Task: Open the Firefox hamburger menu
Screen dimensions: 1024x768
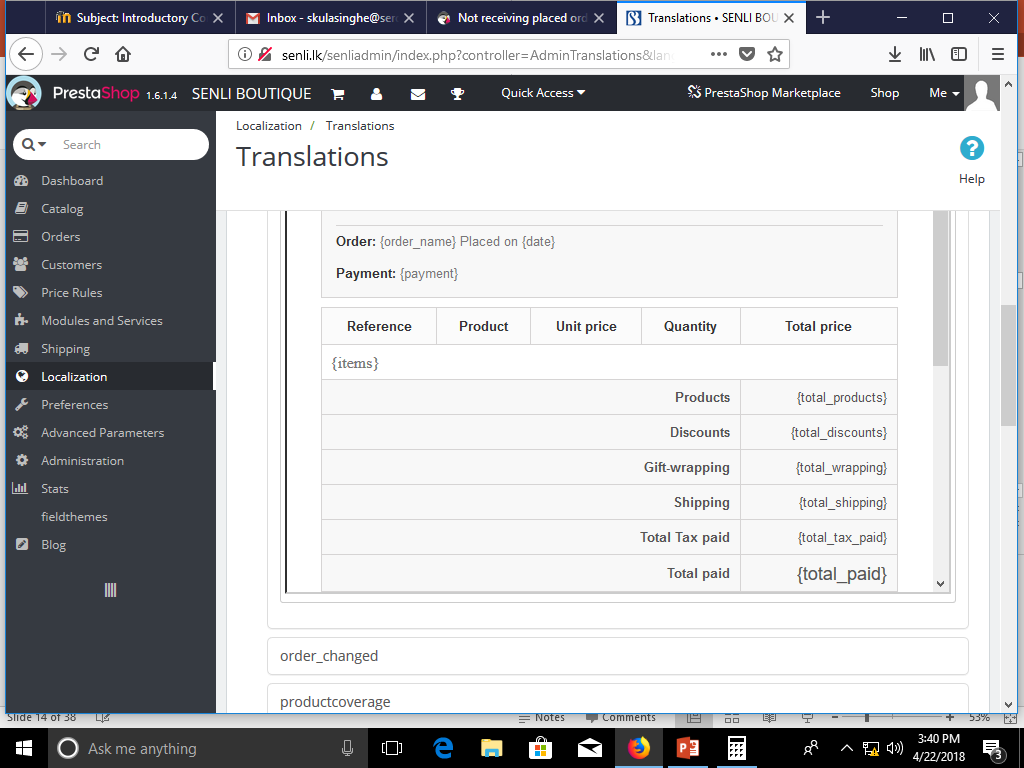Action: point(998,54)
